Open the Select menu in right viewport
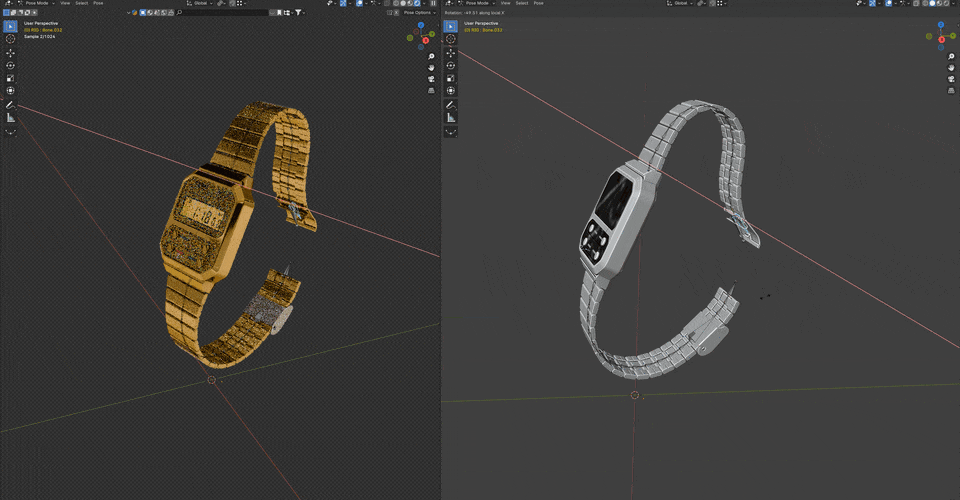The height and width of the screenshot is (500, 960). (521, 3)
